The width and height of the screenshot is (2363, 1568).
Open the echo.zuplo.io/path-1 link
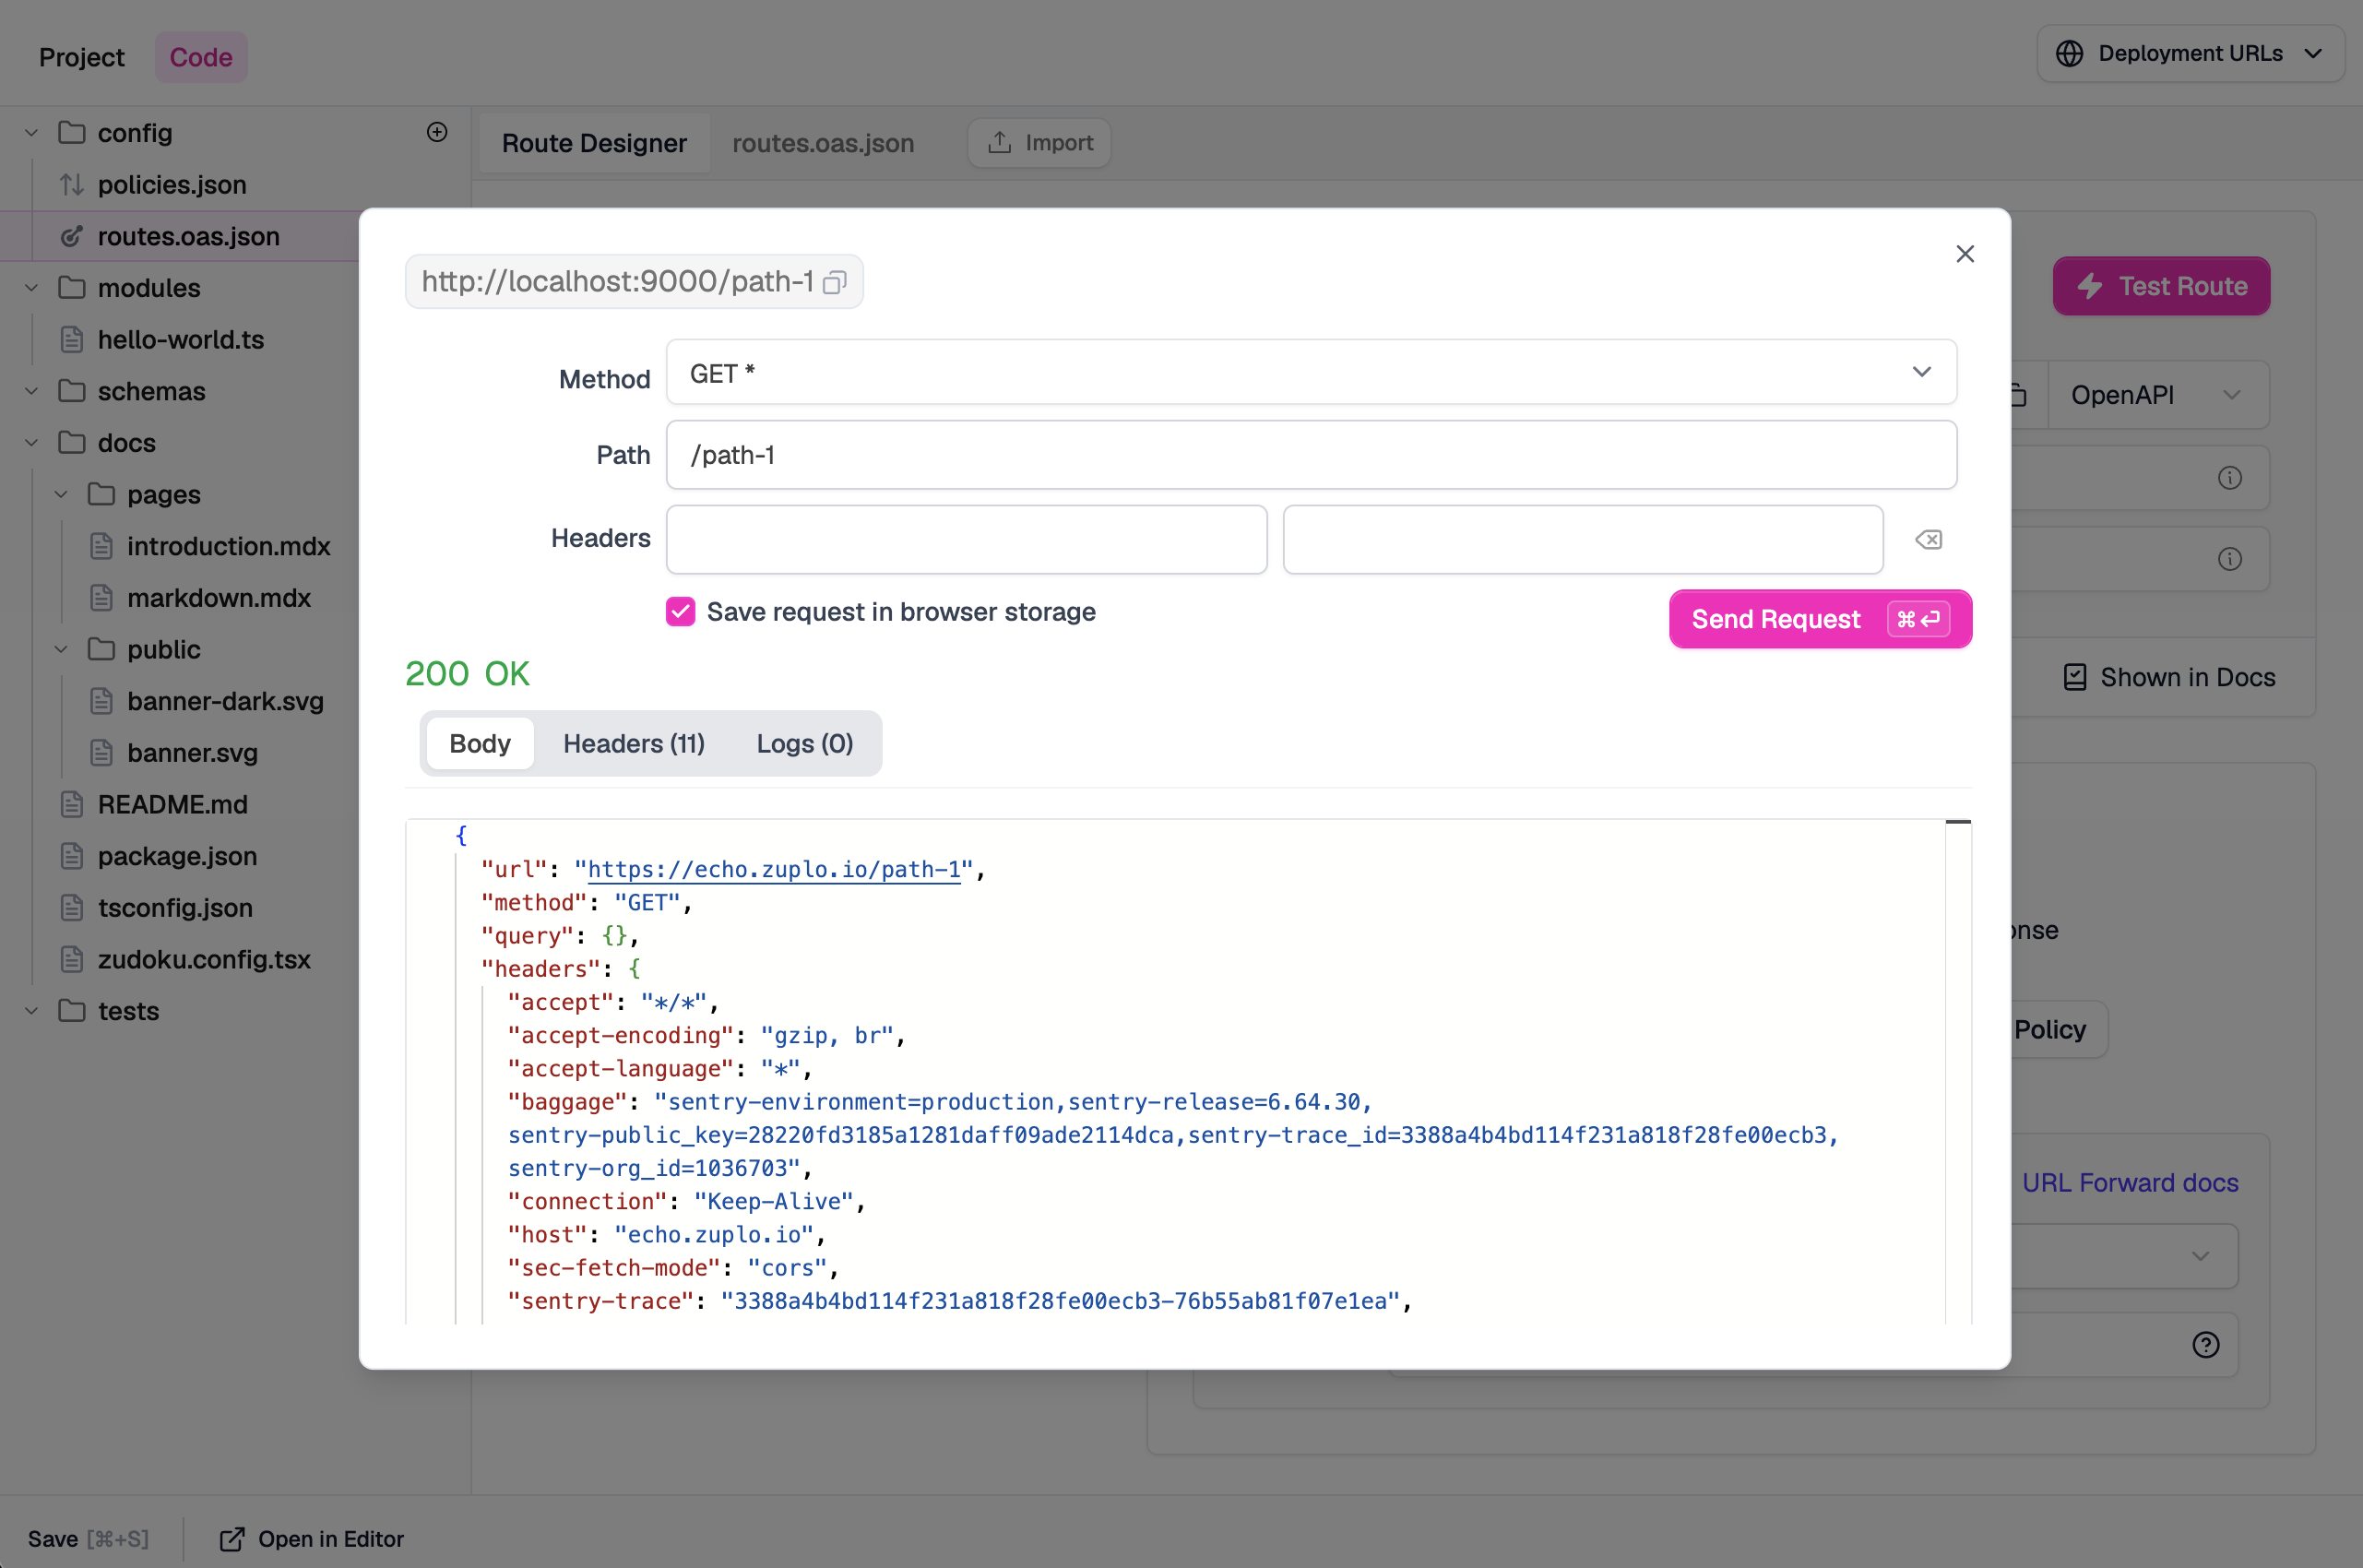click(772, 869)
